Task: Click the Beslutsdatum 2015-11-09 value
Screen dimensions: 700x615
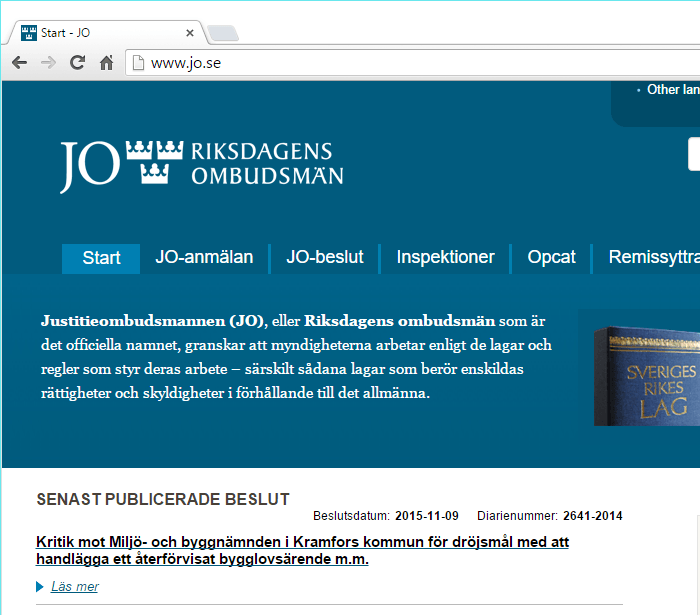Action: pos(427,516)
